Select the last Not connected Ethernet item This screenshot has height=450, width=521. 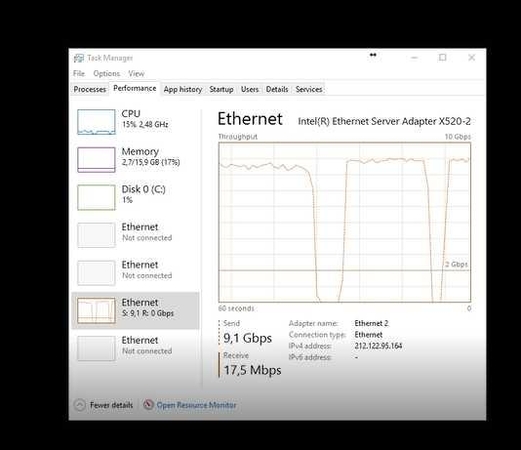tap(135, 348)
